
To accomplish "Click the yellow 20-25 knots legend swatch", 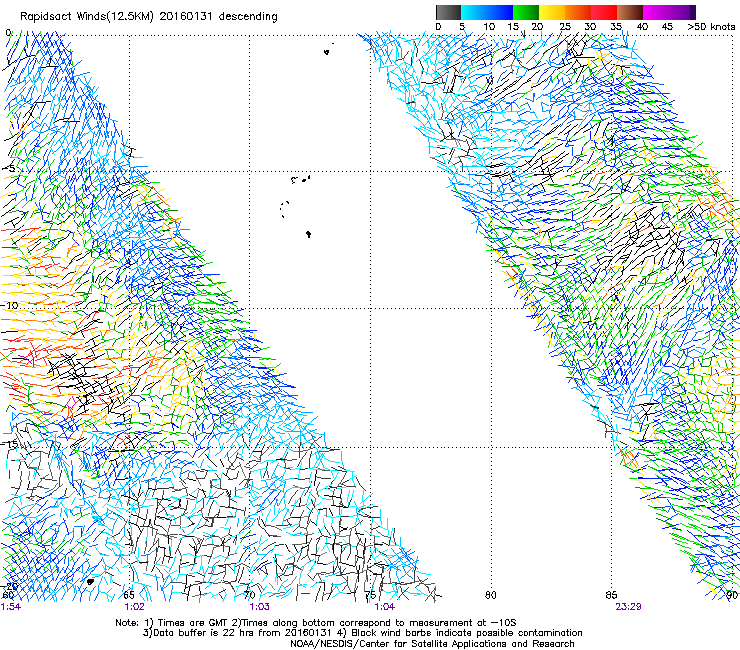I will click(552, 12).
